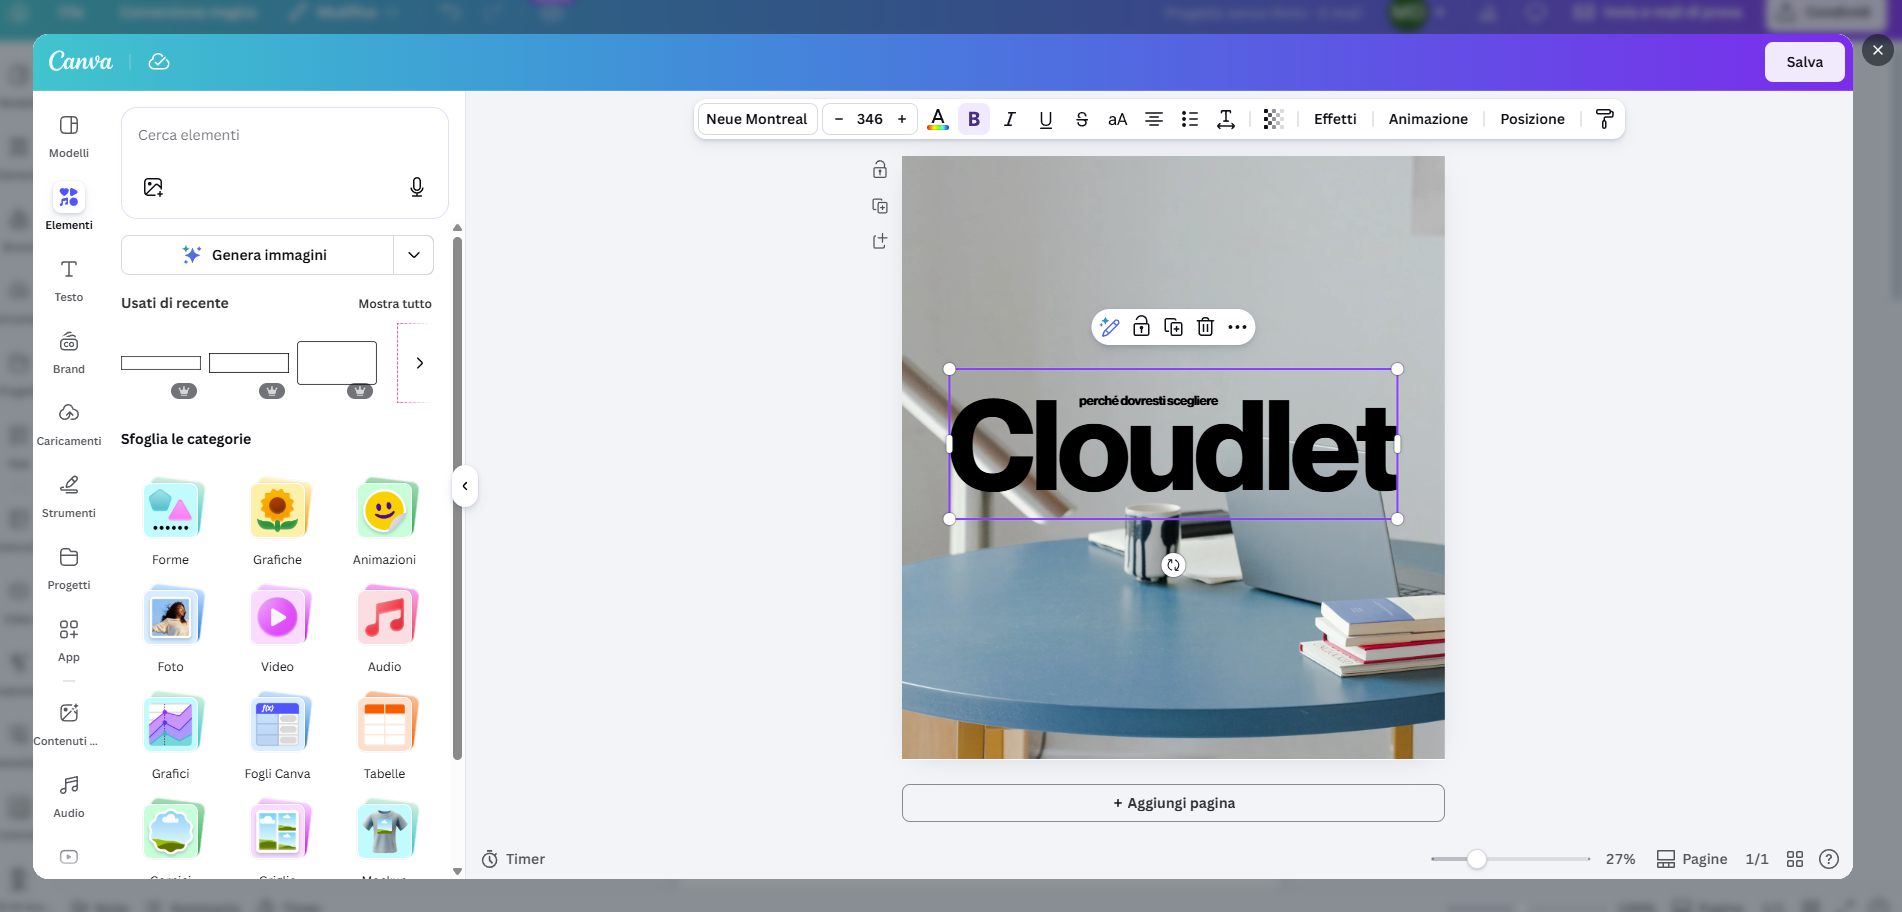
Task: Click the font size field showing 346
Action: 870,119
